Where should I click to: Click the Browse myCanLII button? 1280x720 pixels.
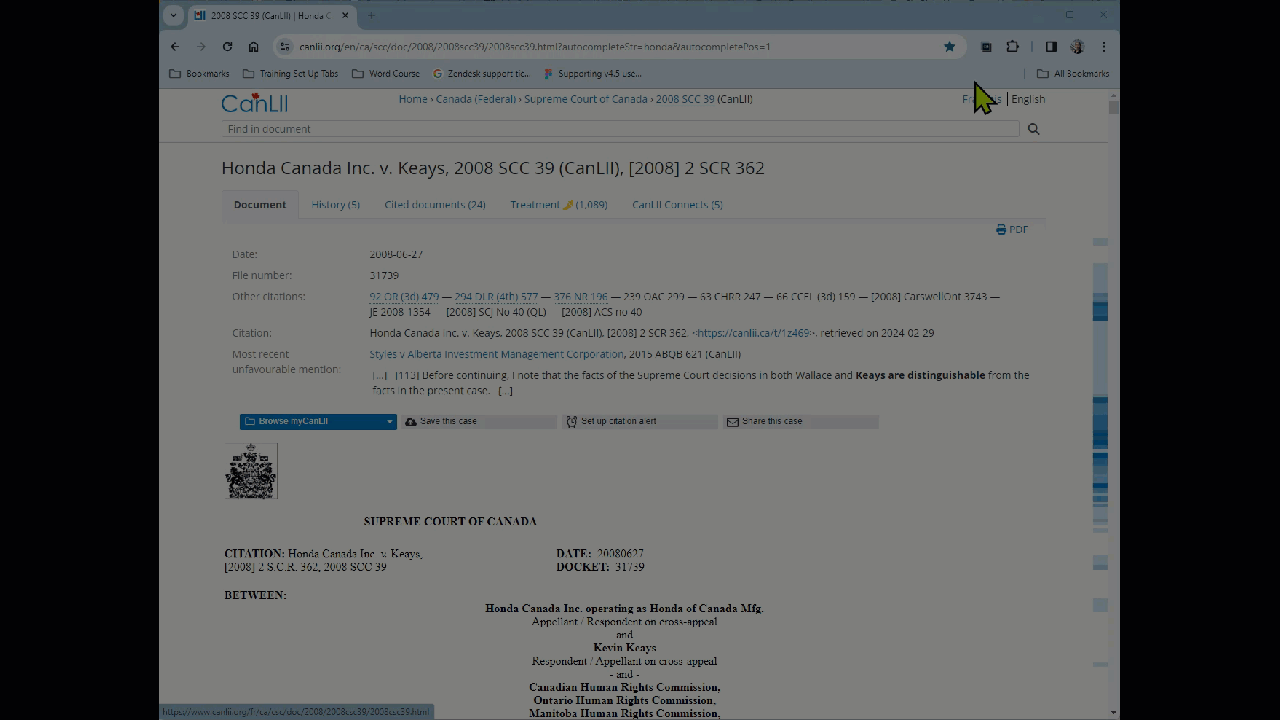point(311,422)
